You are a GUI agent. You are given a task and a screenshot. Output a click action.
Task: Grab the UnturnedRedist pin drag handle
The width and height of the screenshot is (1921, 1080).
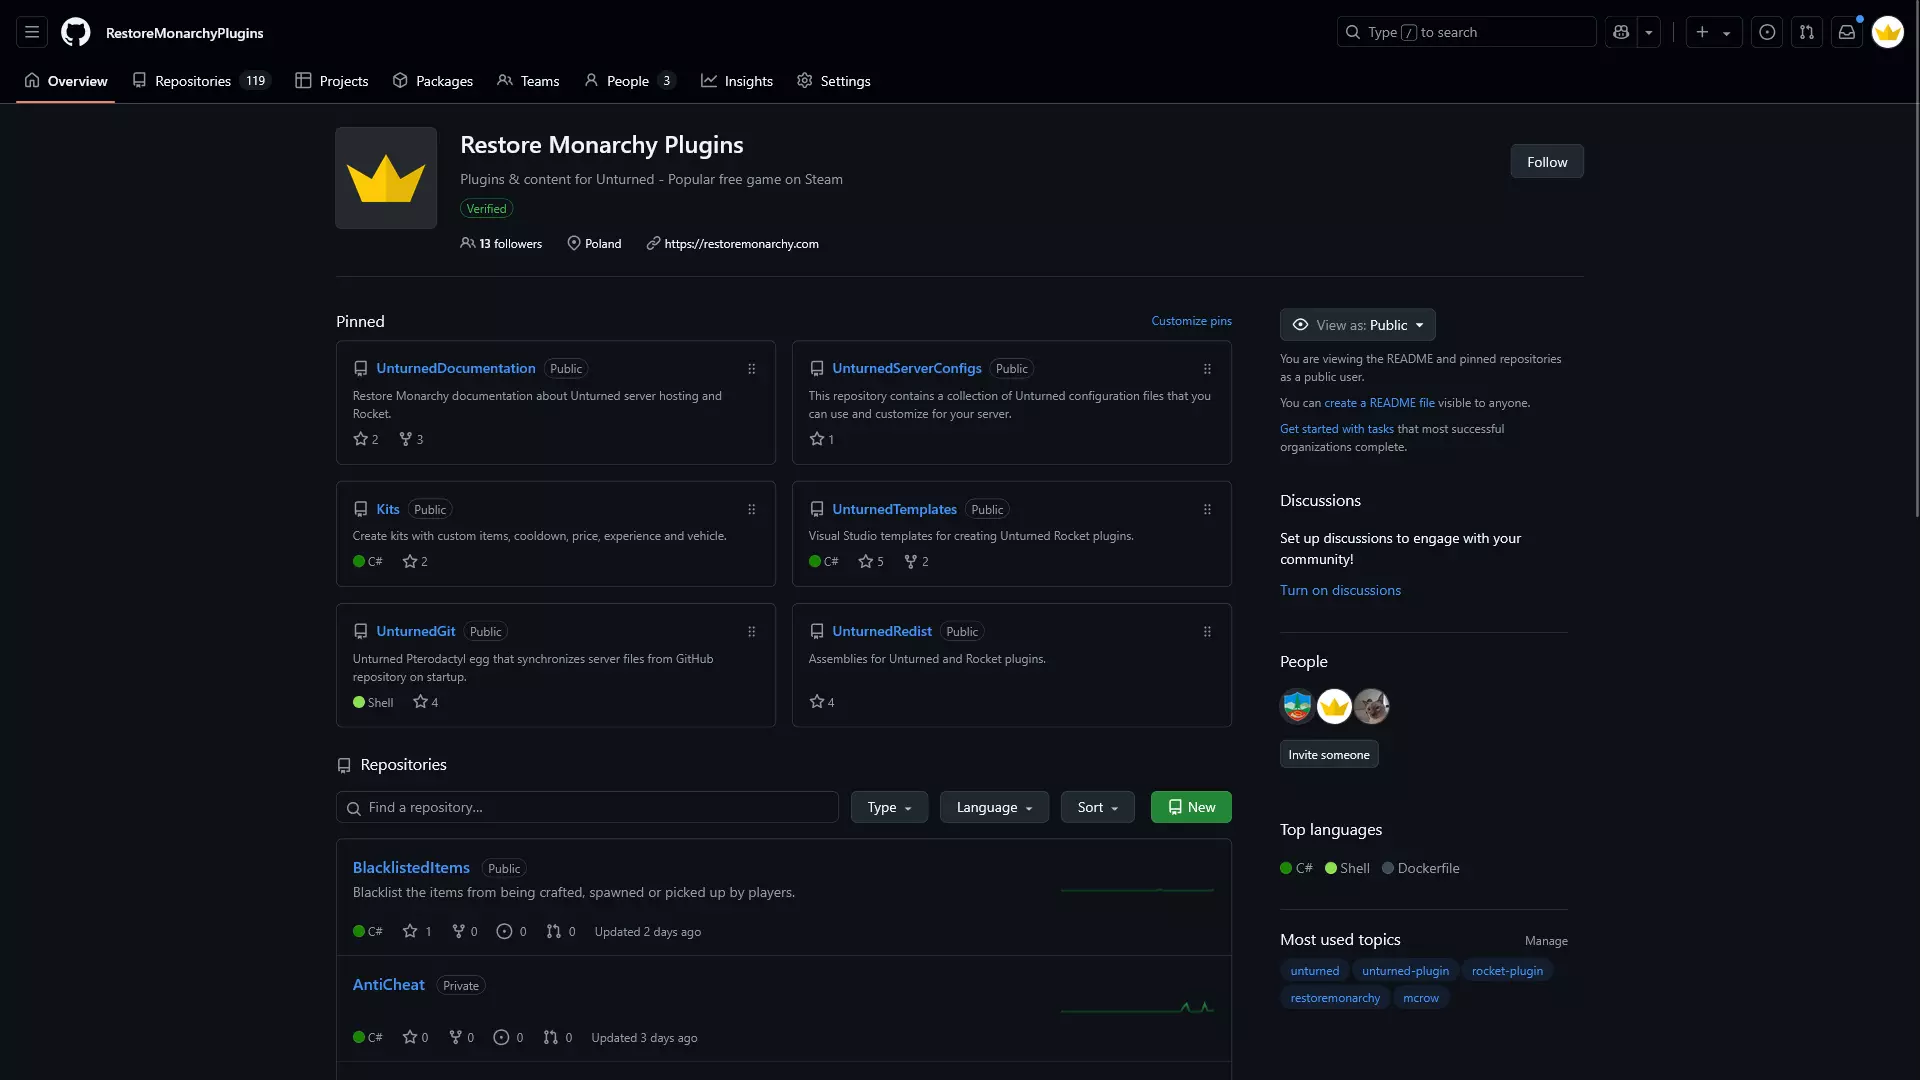click(x=1207, y=632)
